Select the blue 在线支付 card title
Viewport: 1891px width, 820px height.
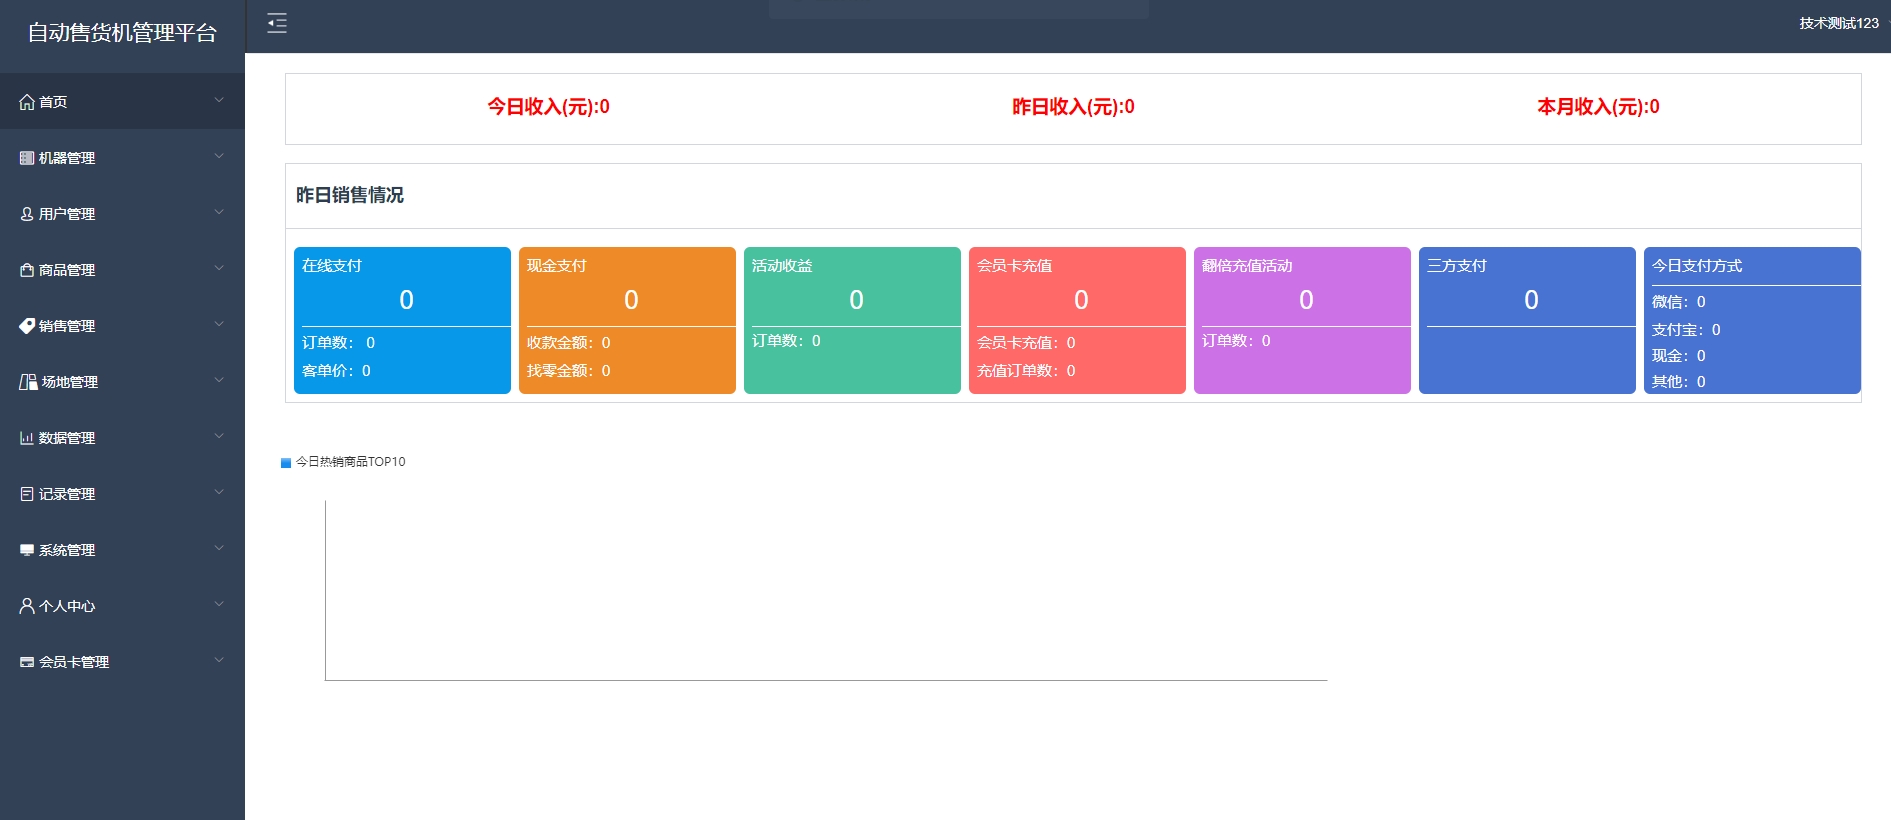332,266
